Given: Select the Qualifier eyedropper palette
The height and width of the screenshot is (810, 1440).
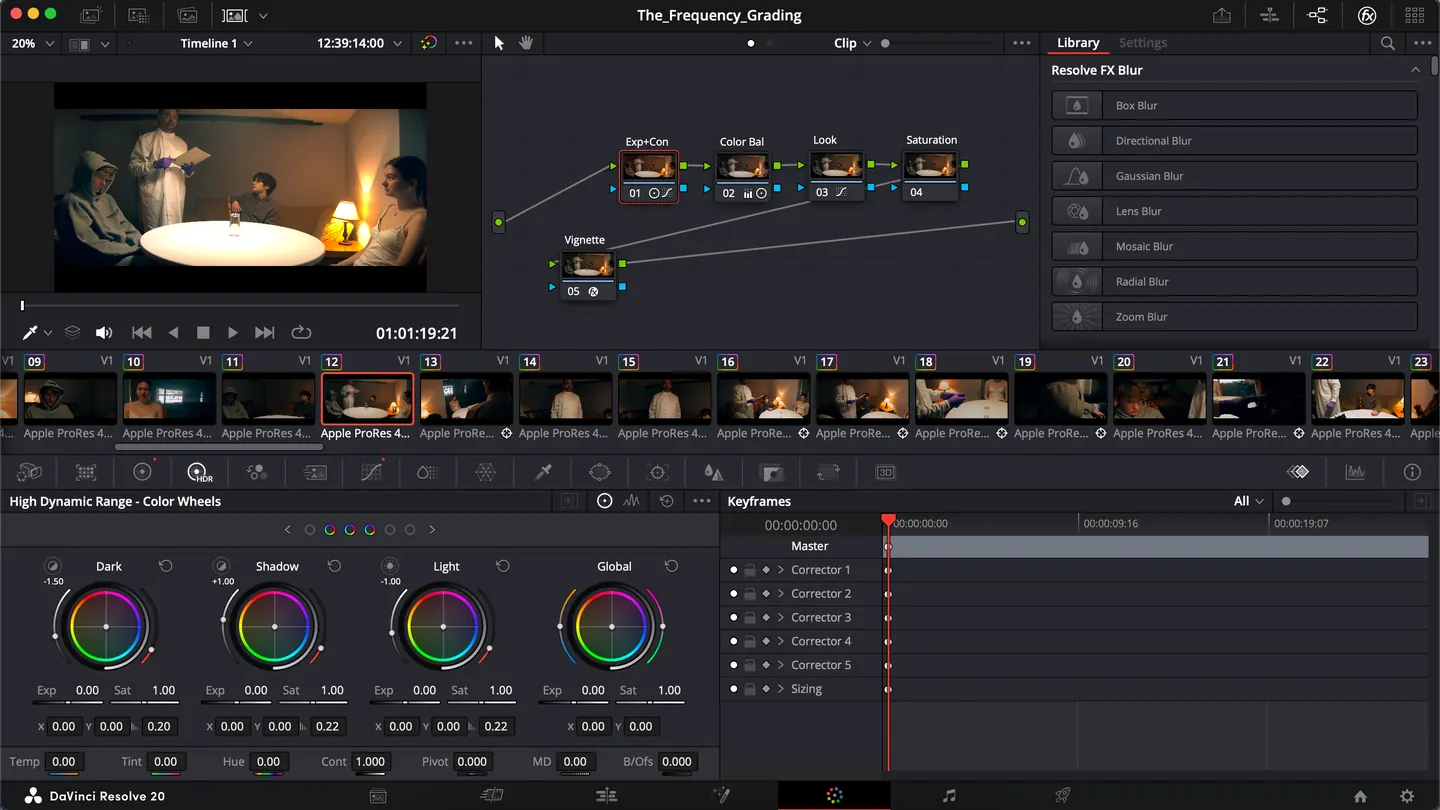Looking at the screenshot, I should [543, 472].
